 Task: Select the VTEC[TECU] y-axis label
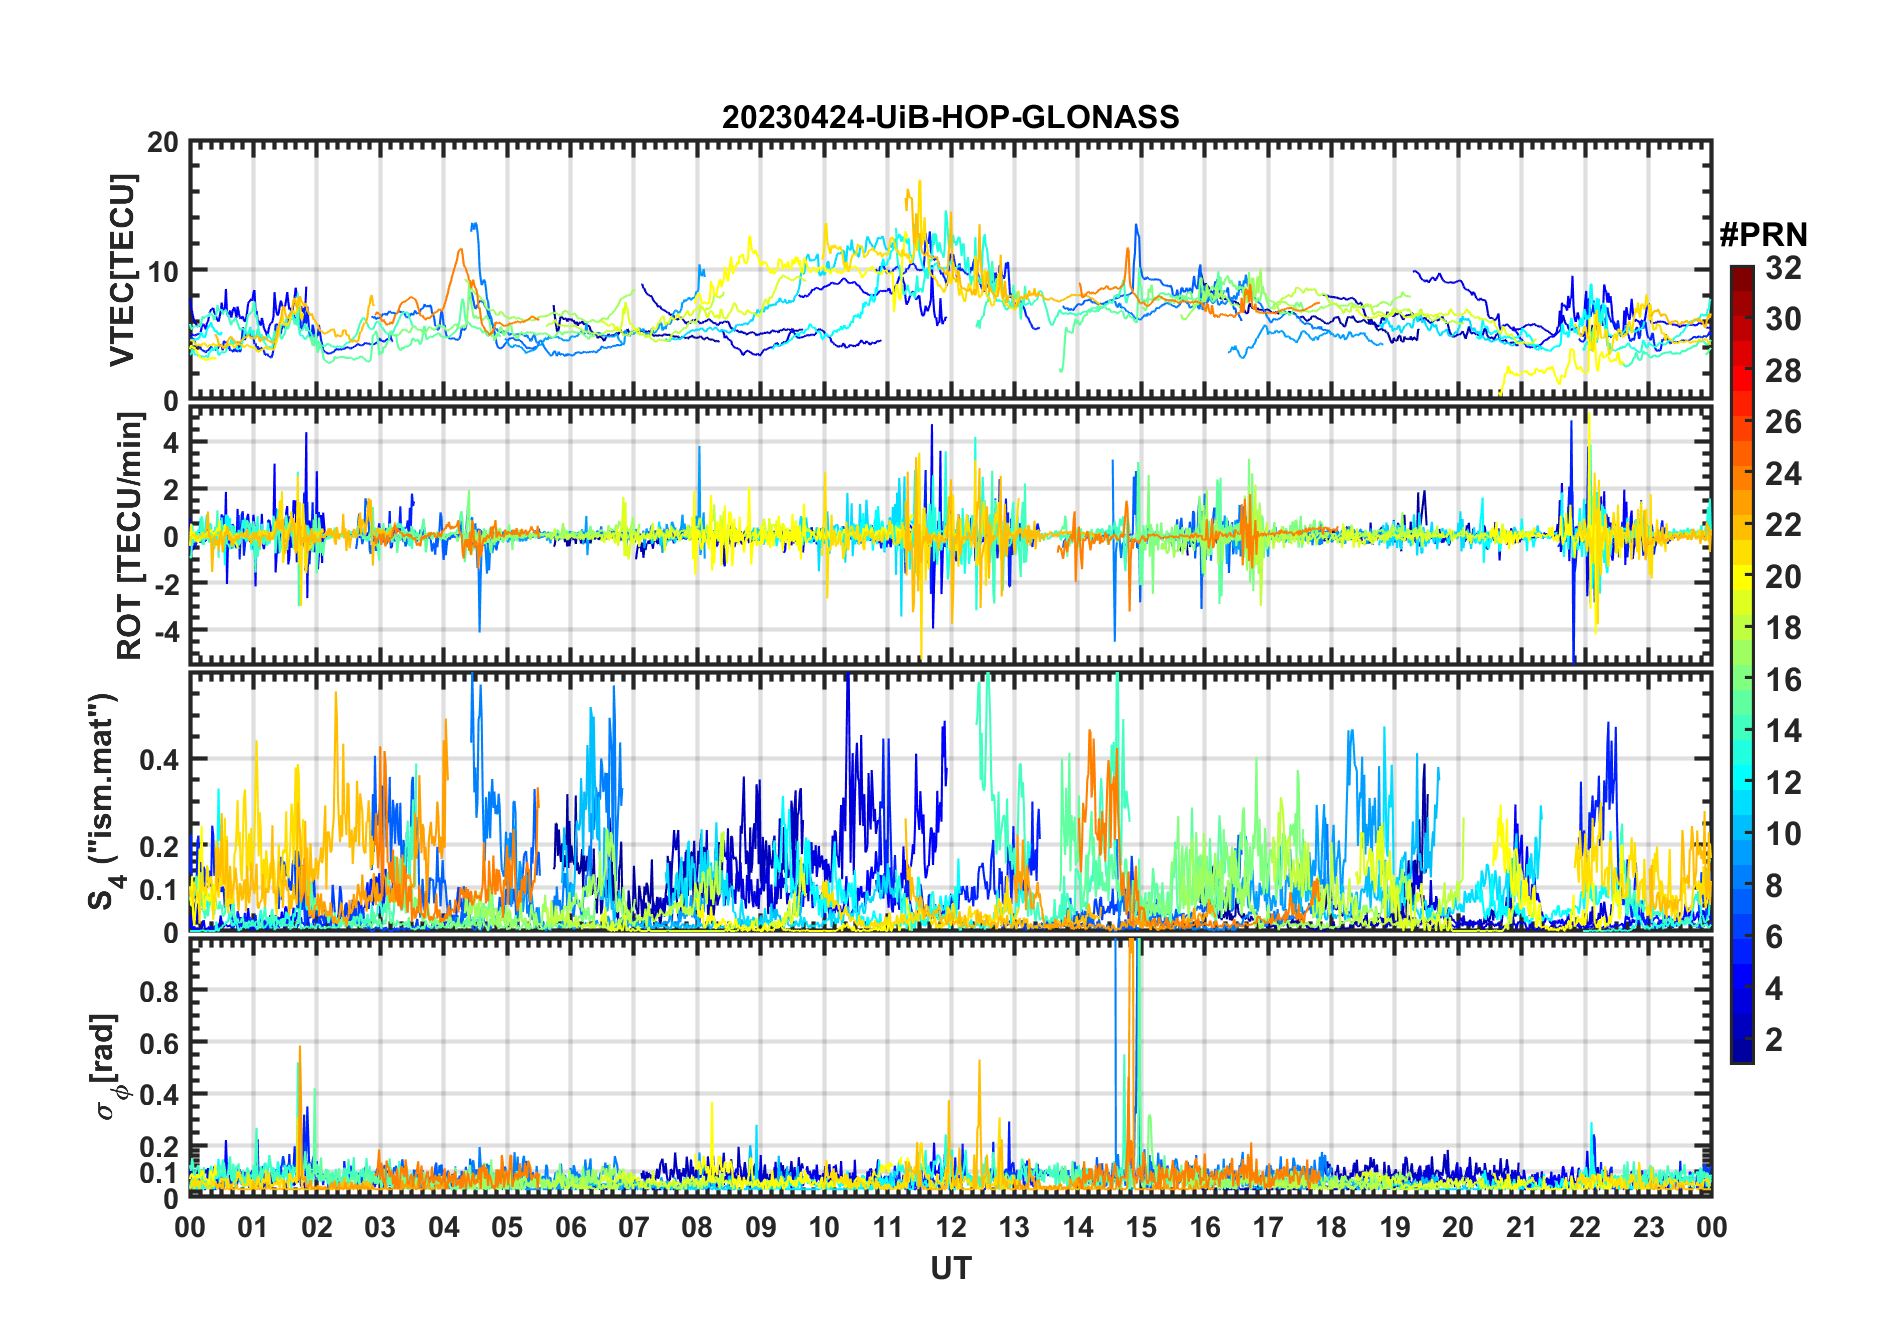click(x=122, y=270)
